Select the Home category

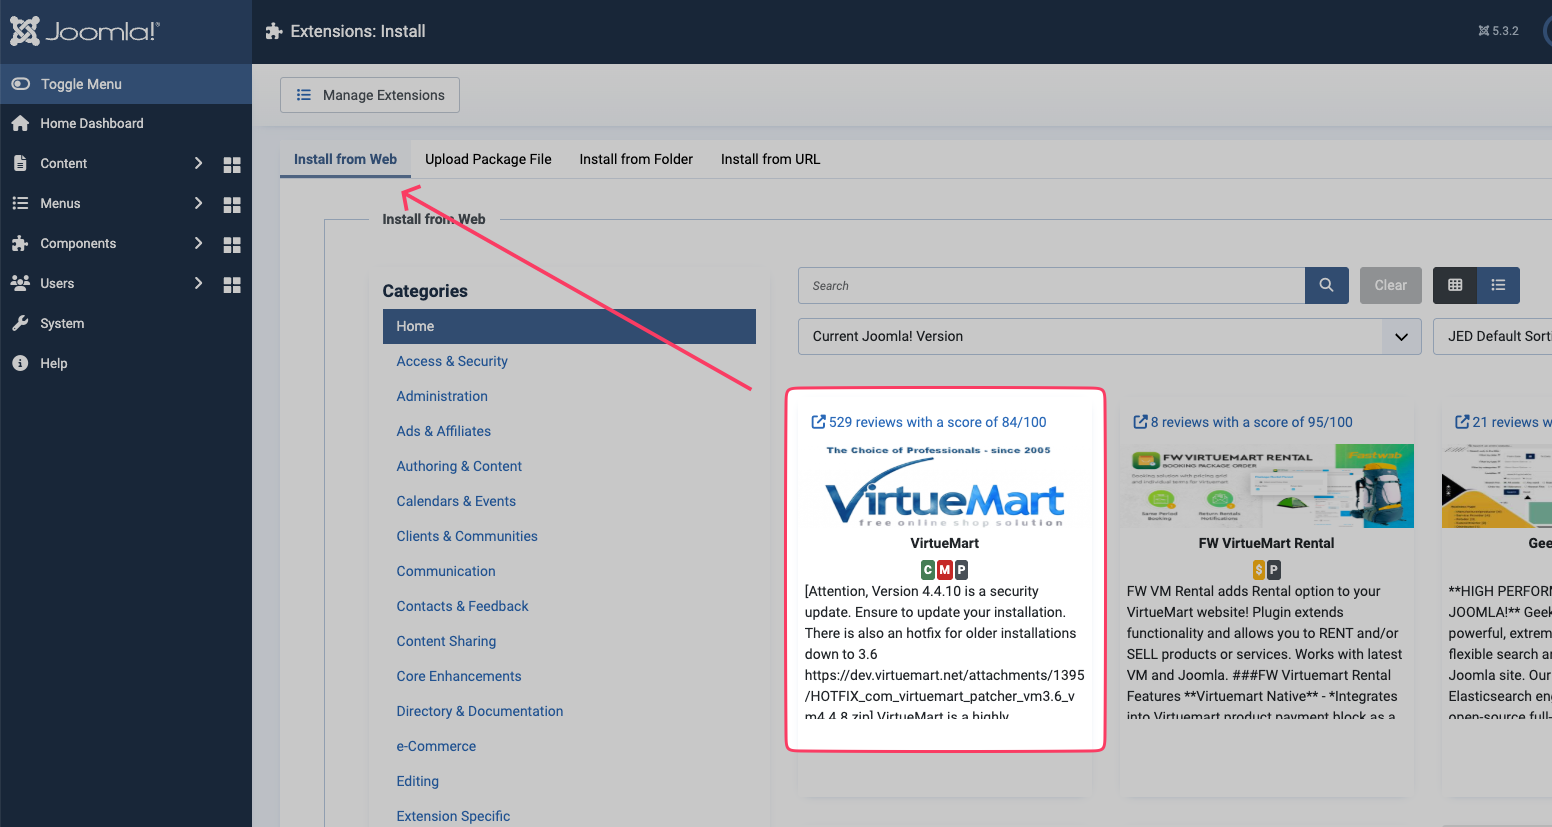click(x=569, y=326)
